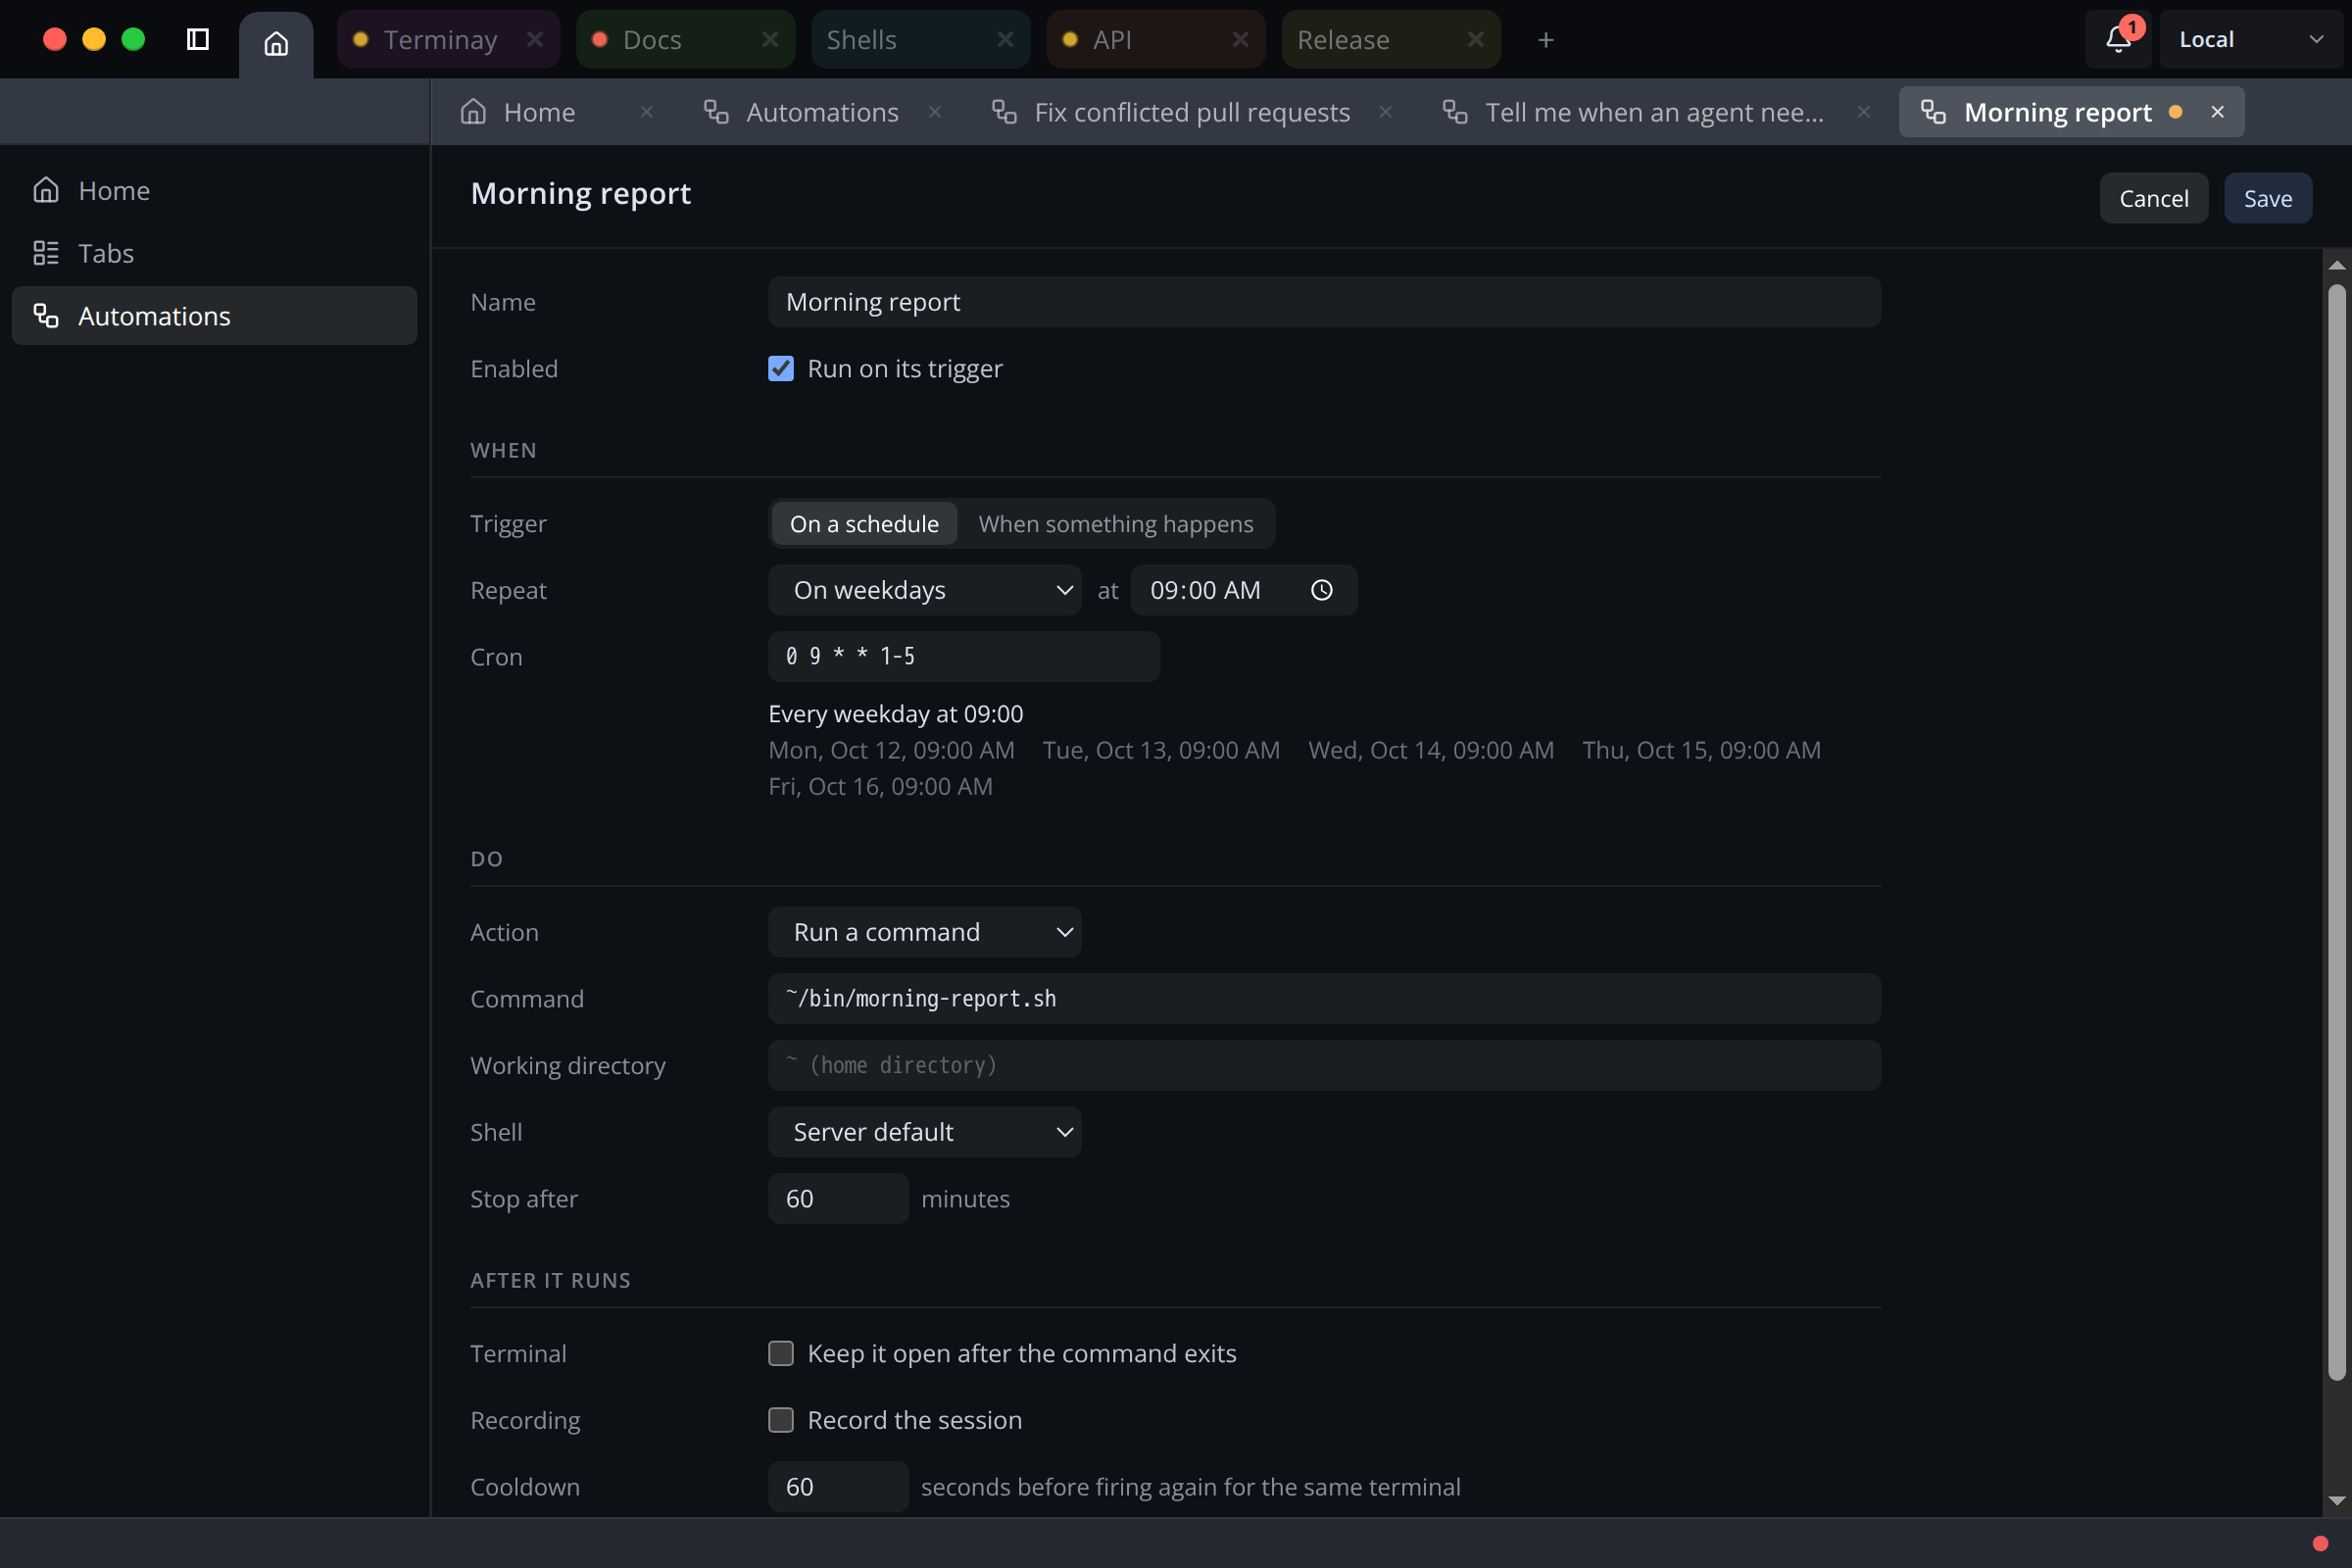The width and height of the screenshot is (2352, 1568).
Task: Enable Record the session checkbox
Action: 781,1420
